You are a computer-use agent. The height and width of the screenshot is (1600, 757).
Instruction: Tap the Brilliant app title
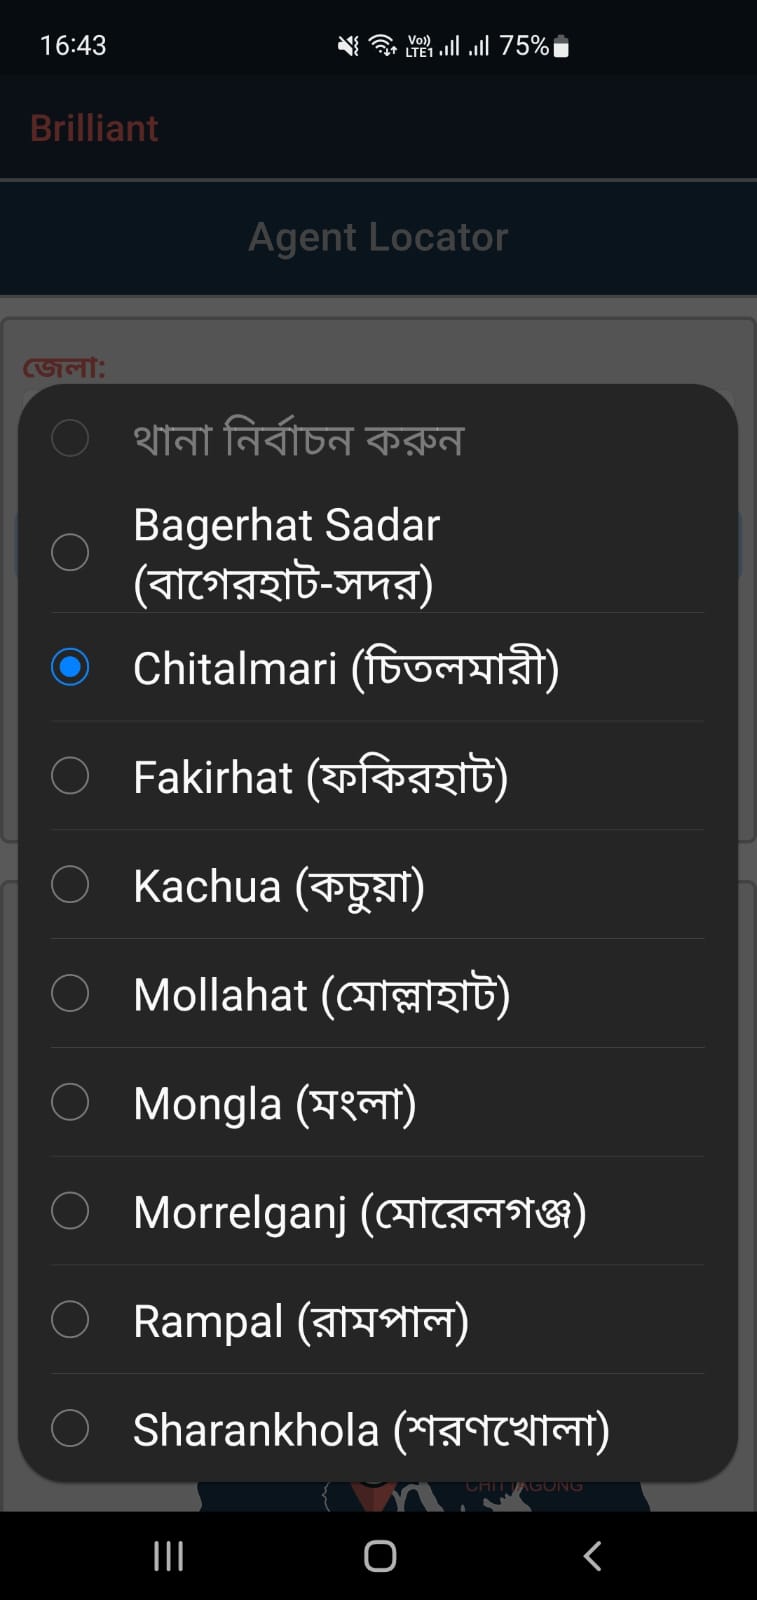pos(94,128)
